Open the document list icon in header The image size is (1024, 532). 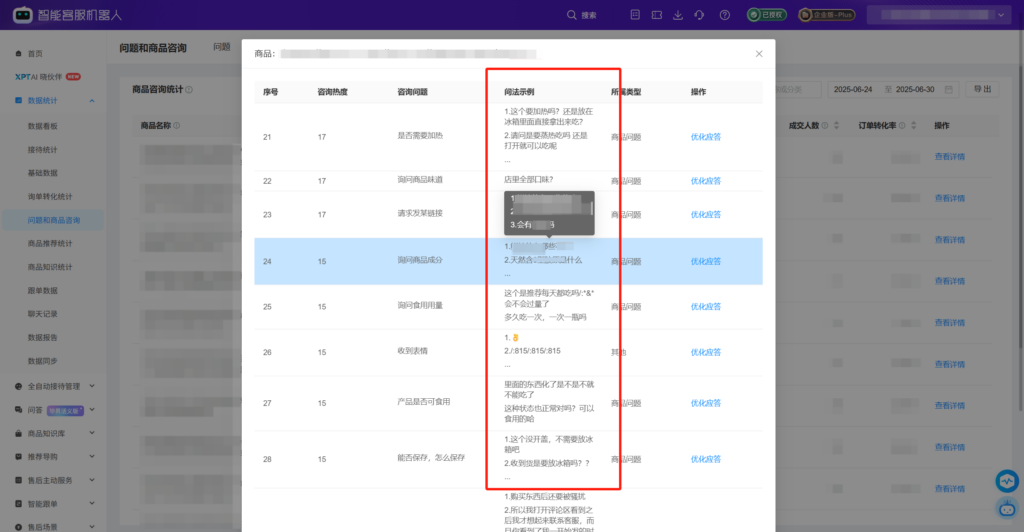point(635,15)
